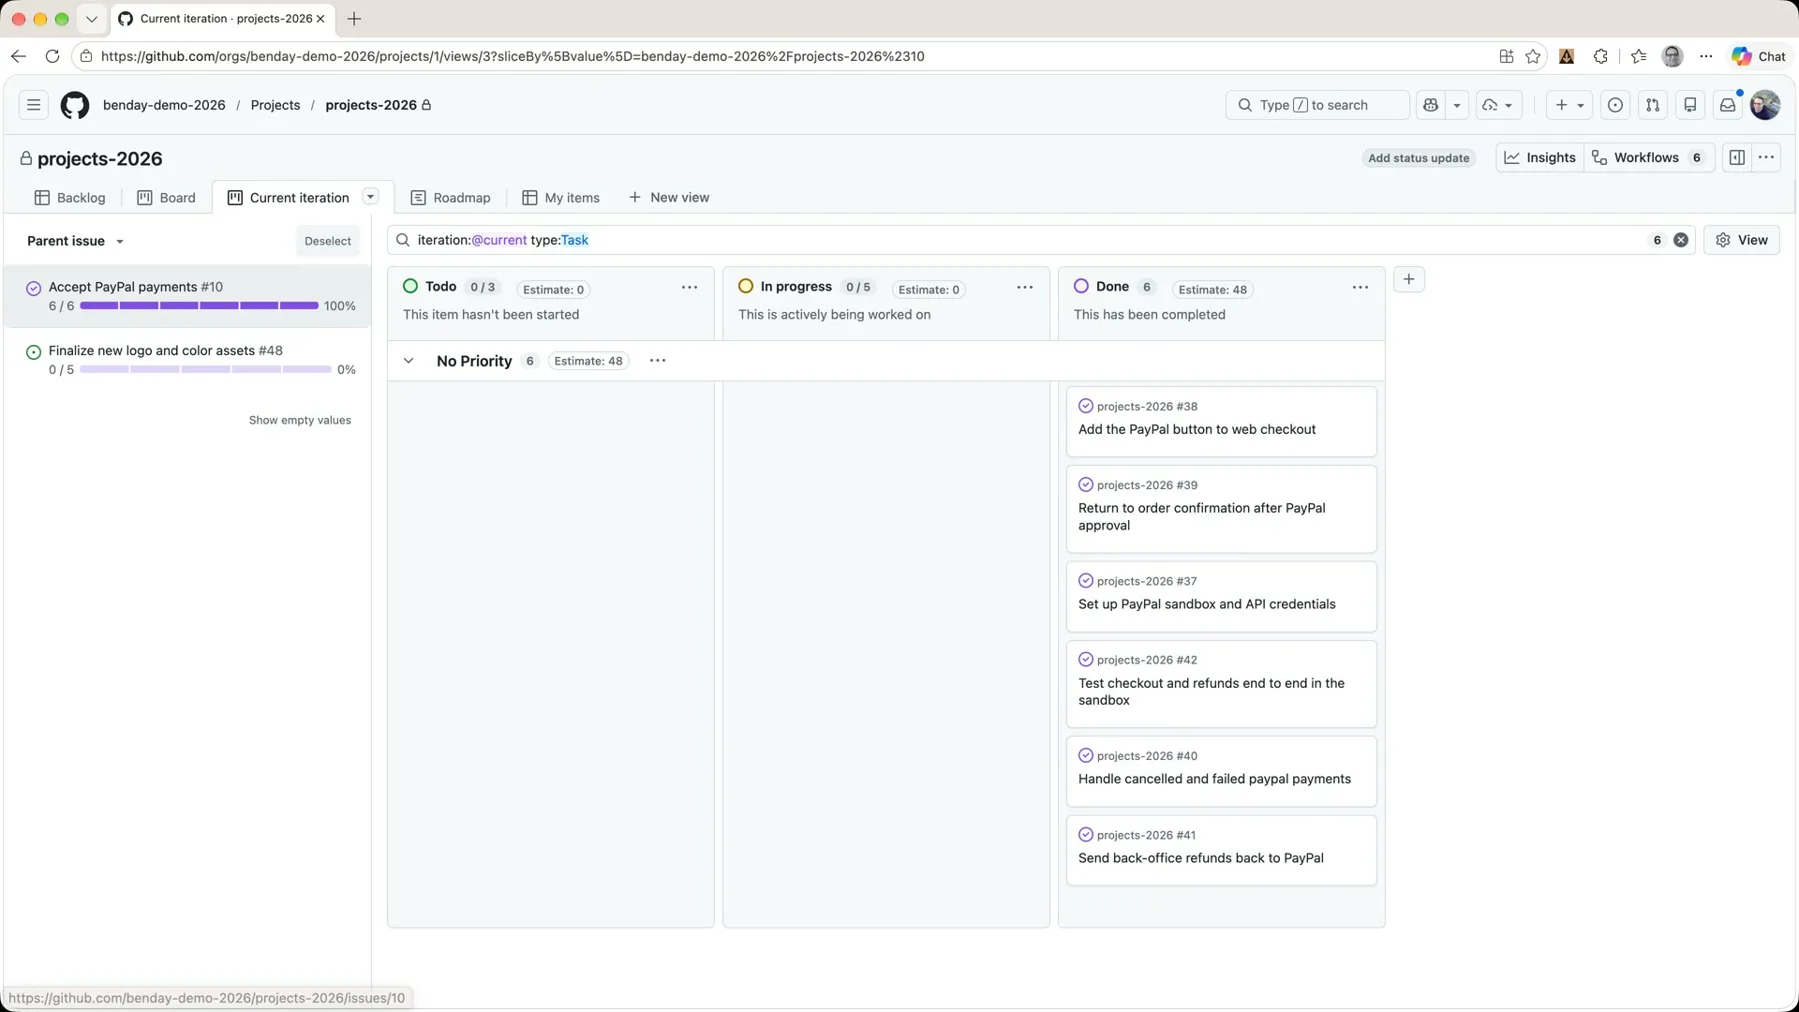Go to Projects breadcrumb link

coord(275,105)
